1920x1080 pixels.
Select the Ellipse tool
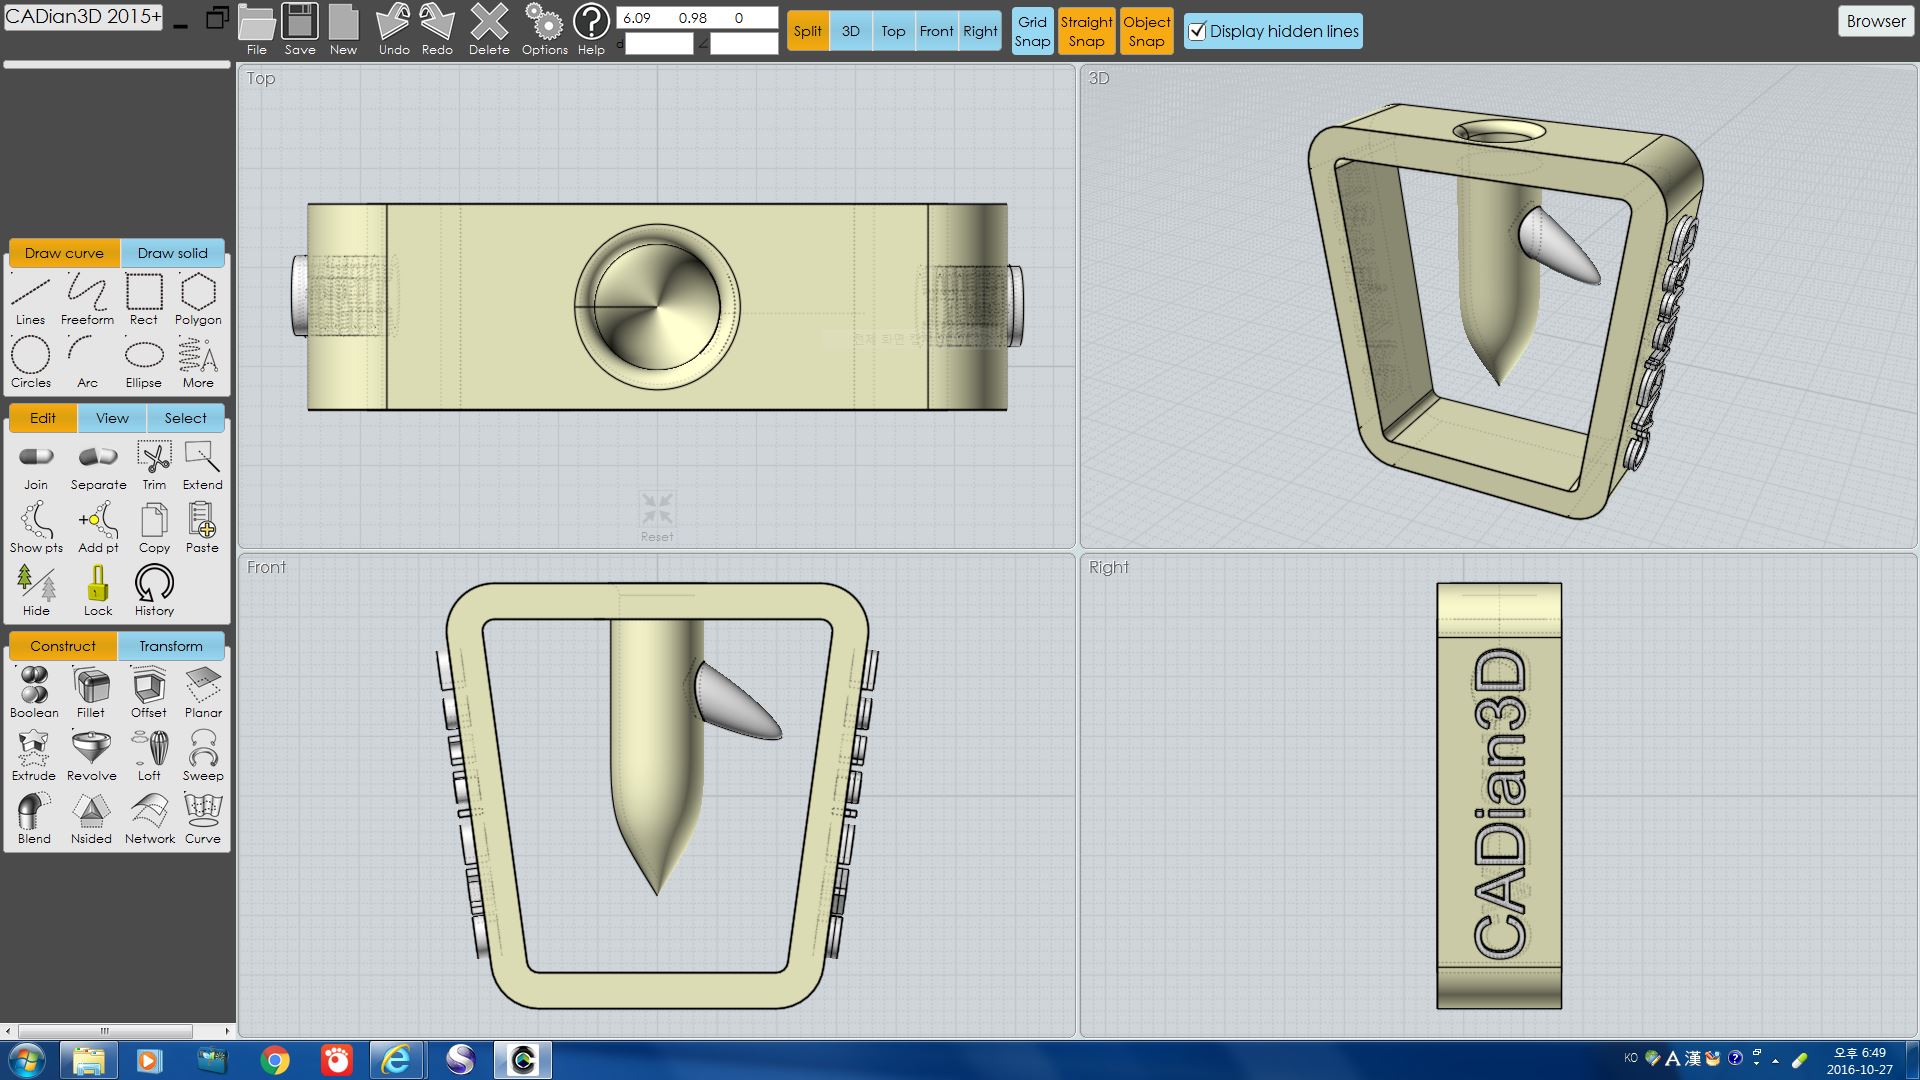coord(144,362)
